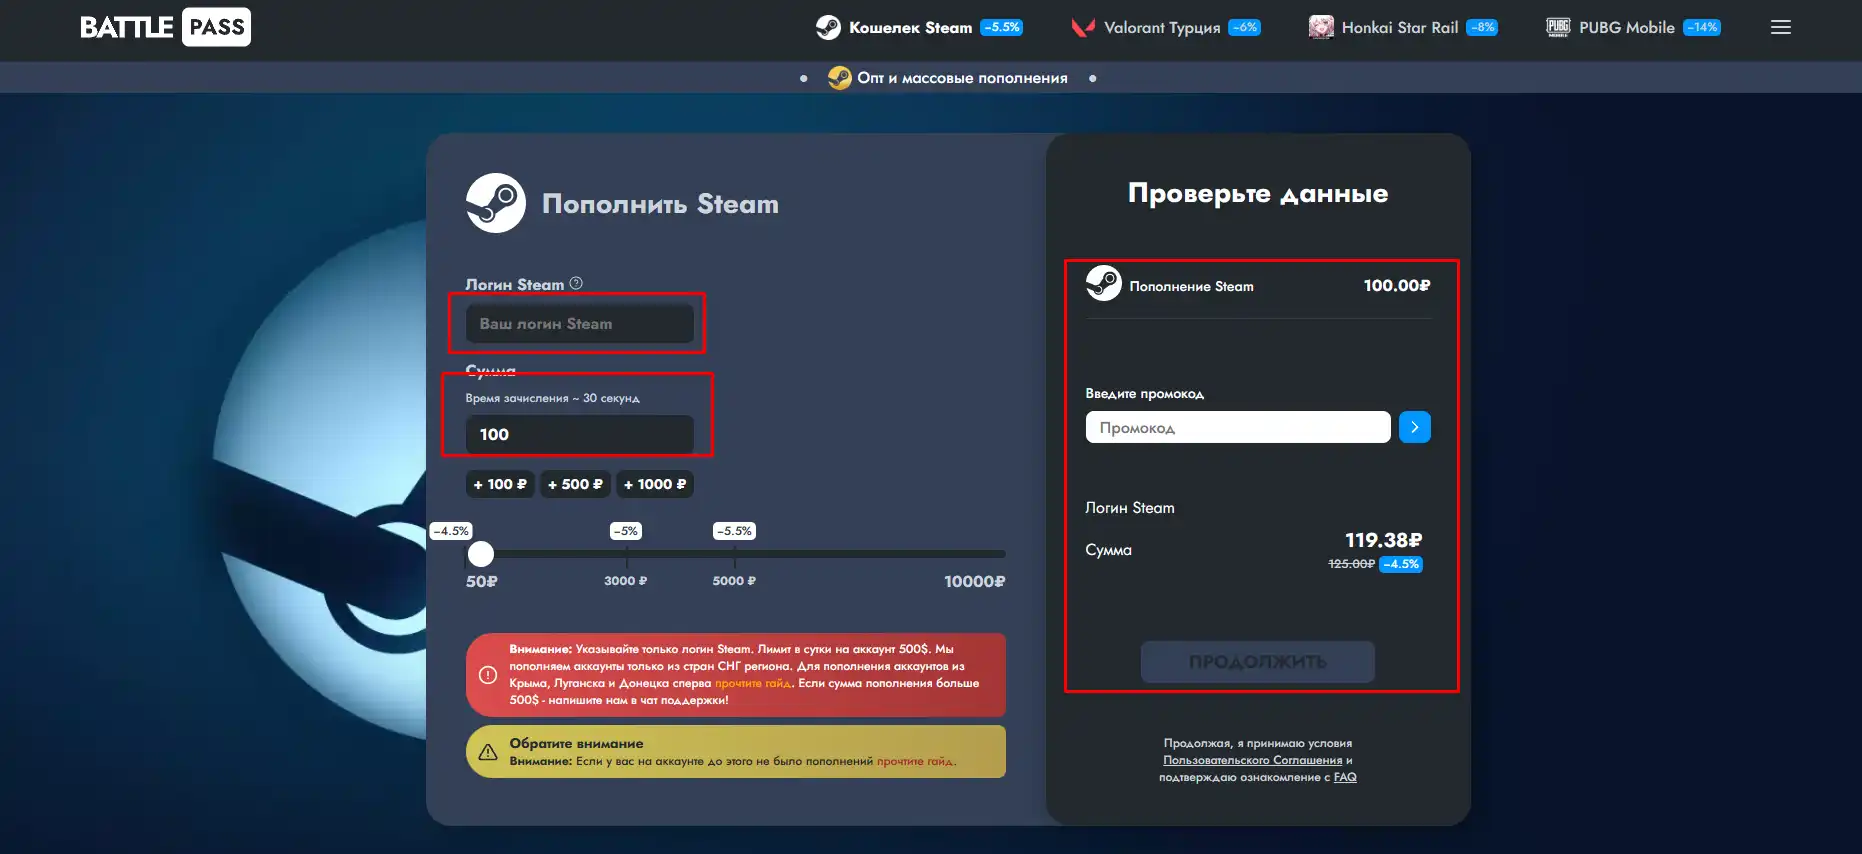The image size is (1862, 854).
Task: Open прочтите гайд link in yellow notice
Action: (915, 761)
